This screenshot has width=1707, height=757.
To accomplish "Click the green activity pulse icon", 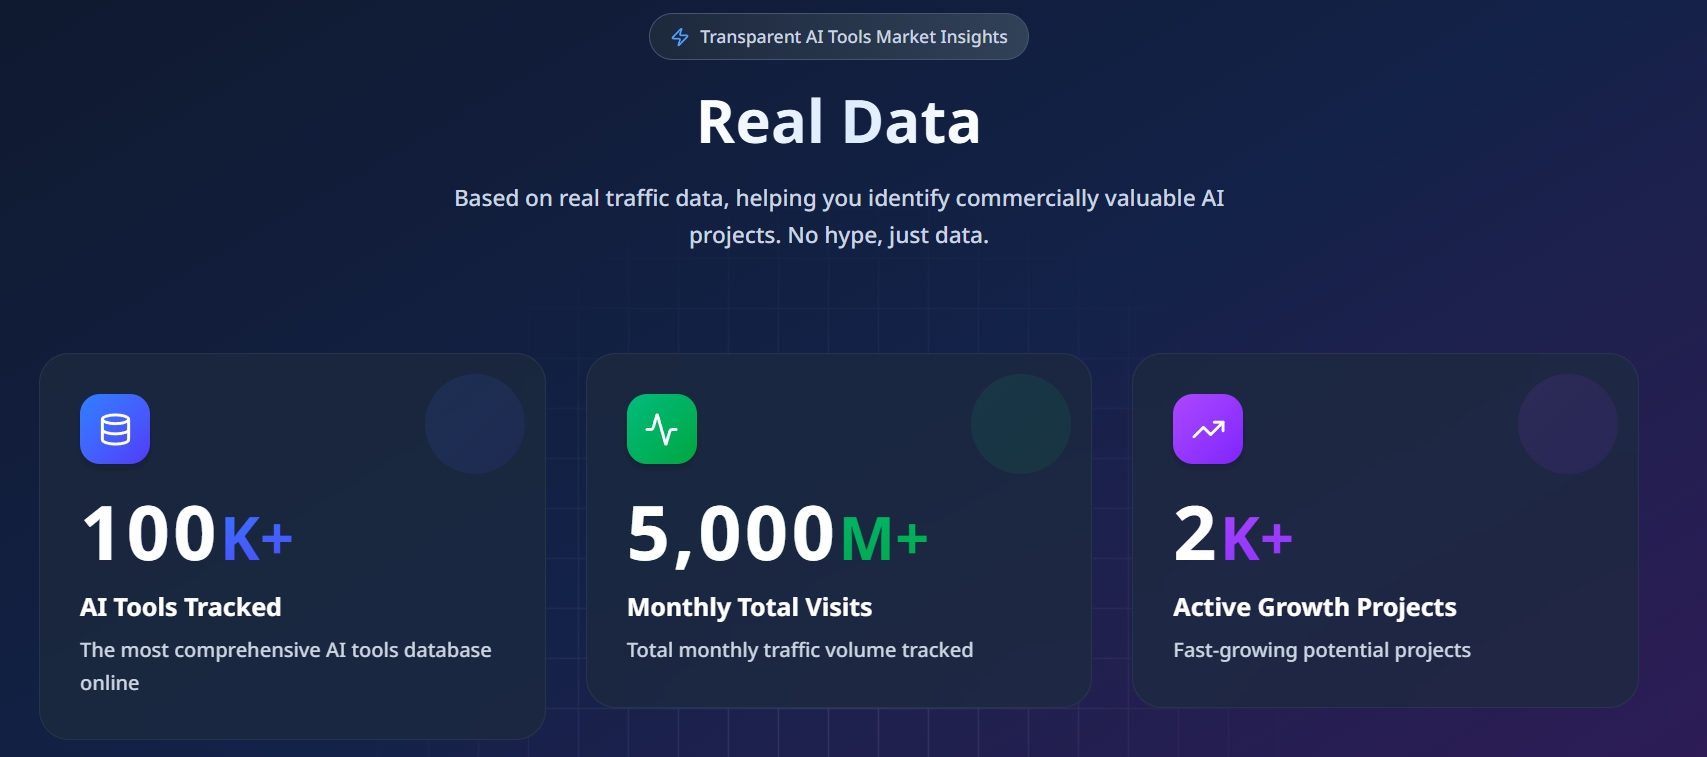I will [662, 429].
